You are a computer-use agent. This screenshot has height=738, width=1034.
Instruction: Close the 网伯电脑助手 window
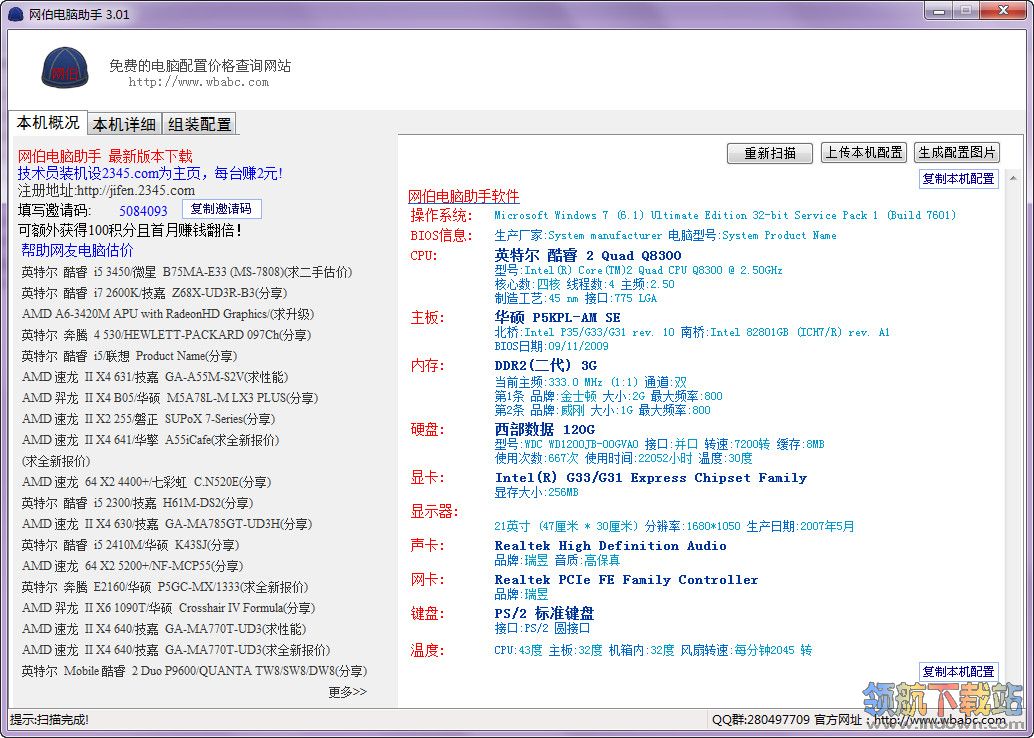click(1003, 11)
